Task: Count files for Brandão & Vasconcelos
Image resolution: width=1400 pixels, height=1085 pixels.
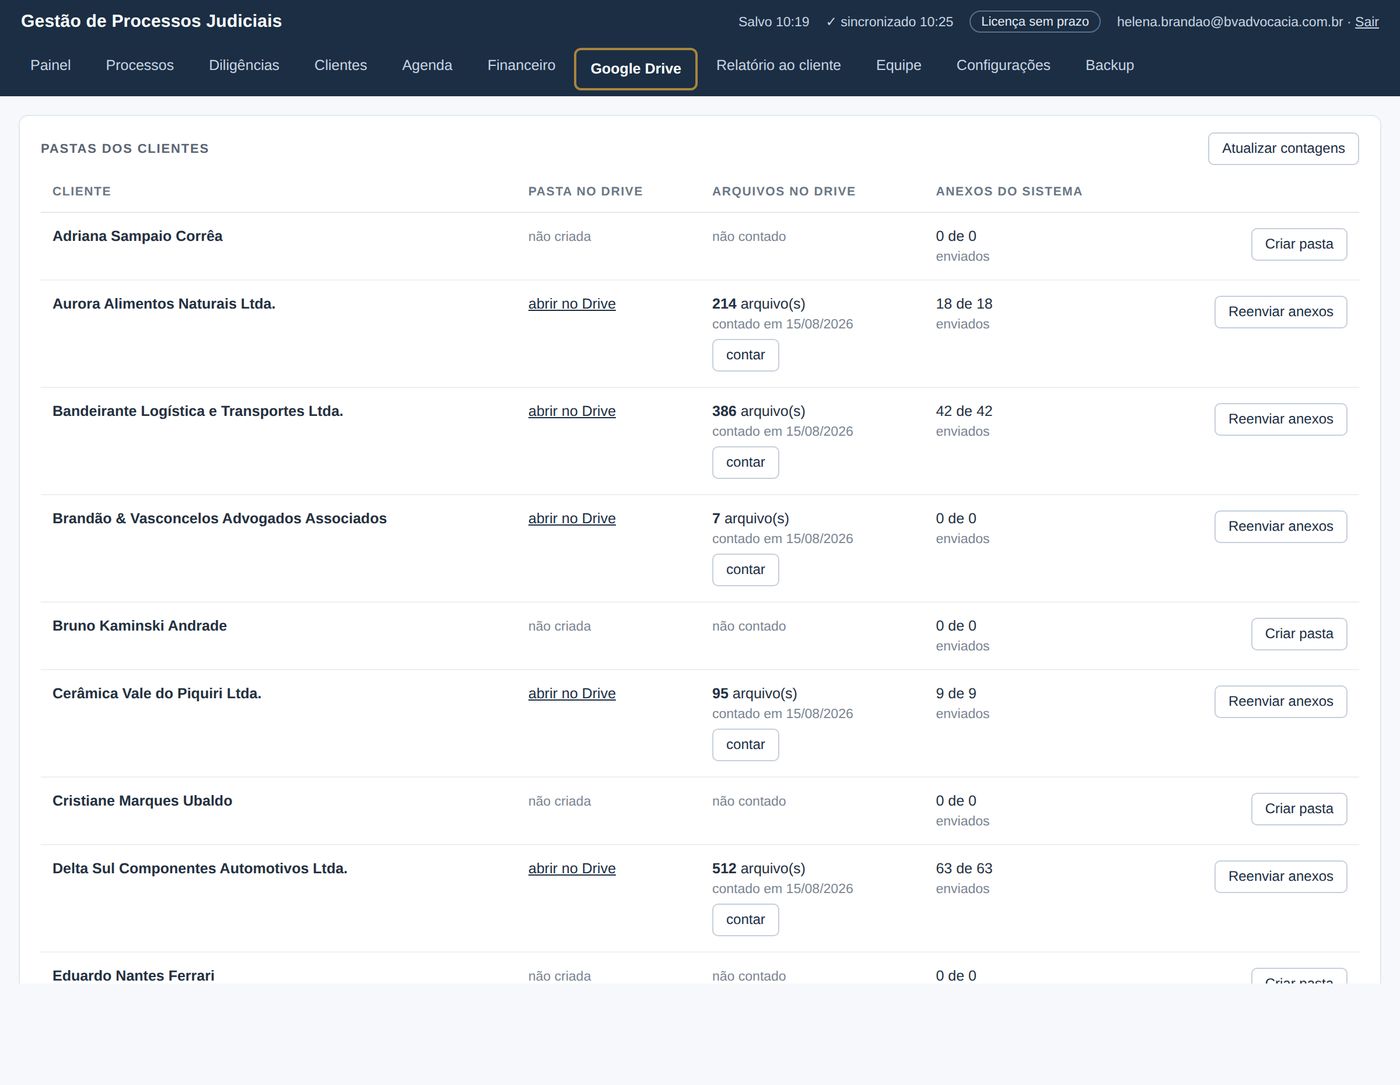Action: [x=745, y=569]
